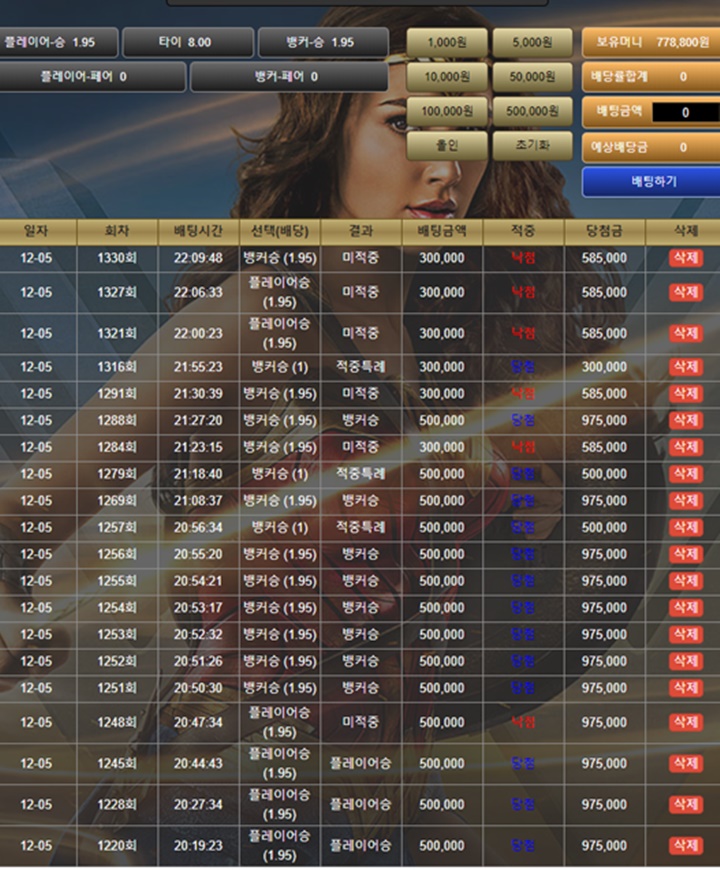Choose the 뱅커-승 1.95 bet option
The width and height of the screenshot is (720, 870).
[x=323, y=42]
